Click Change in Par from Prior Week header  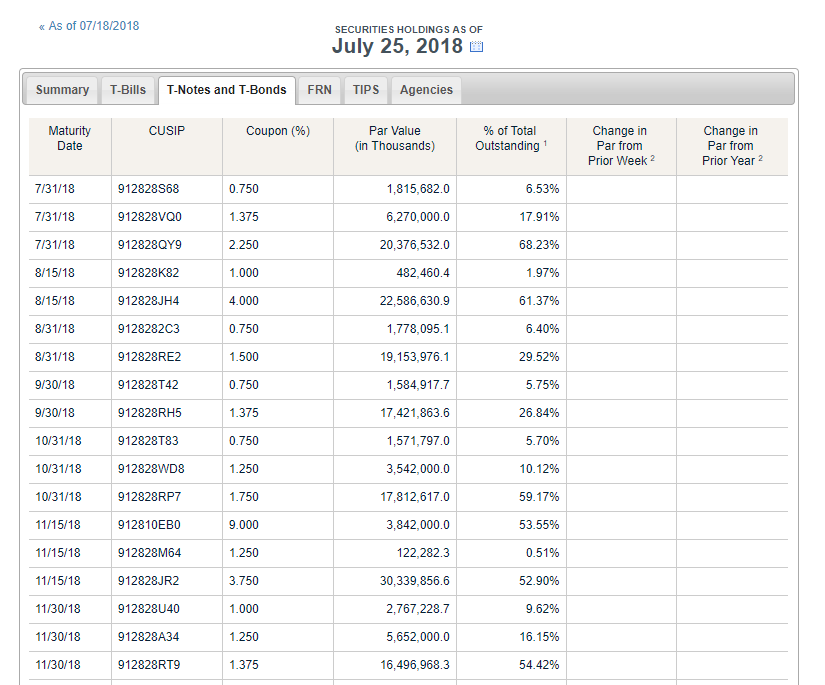tap(620, 145)
